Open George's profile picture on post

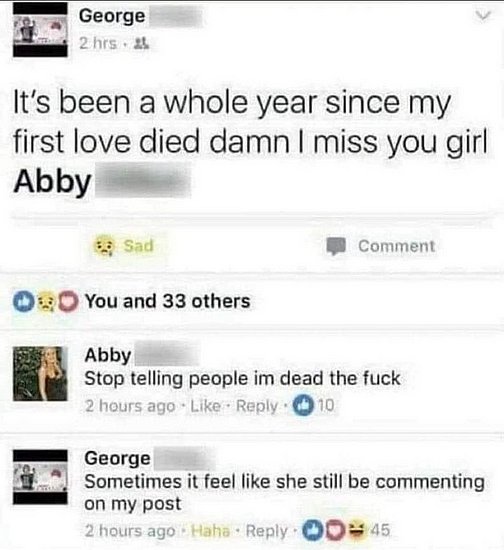(x=40, y=30)
